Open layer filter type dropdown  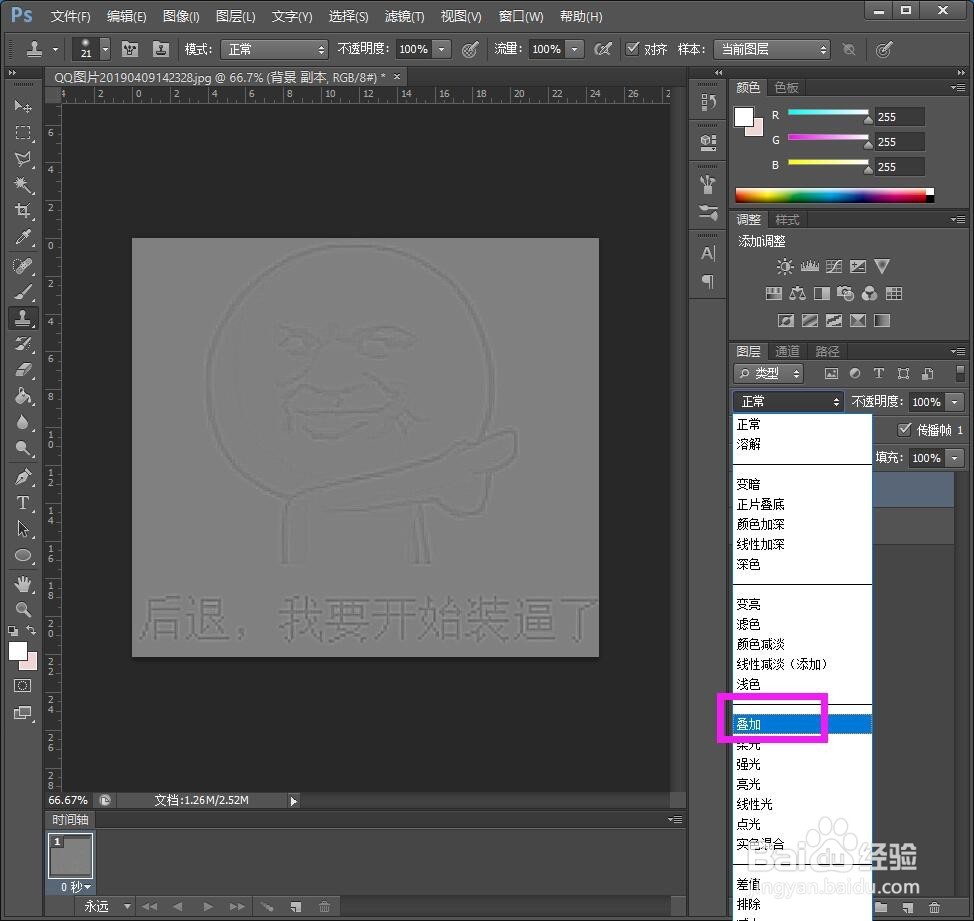point(768,373)
